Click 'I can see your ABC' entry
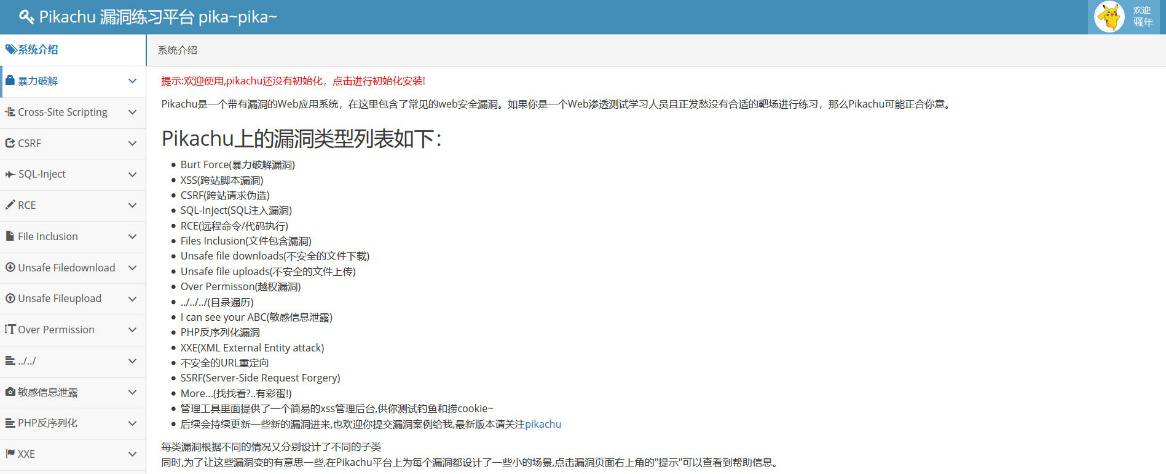This screenshot has height=474, width=1166. [256, 317]
